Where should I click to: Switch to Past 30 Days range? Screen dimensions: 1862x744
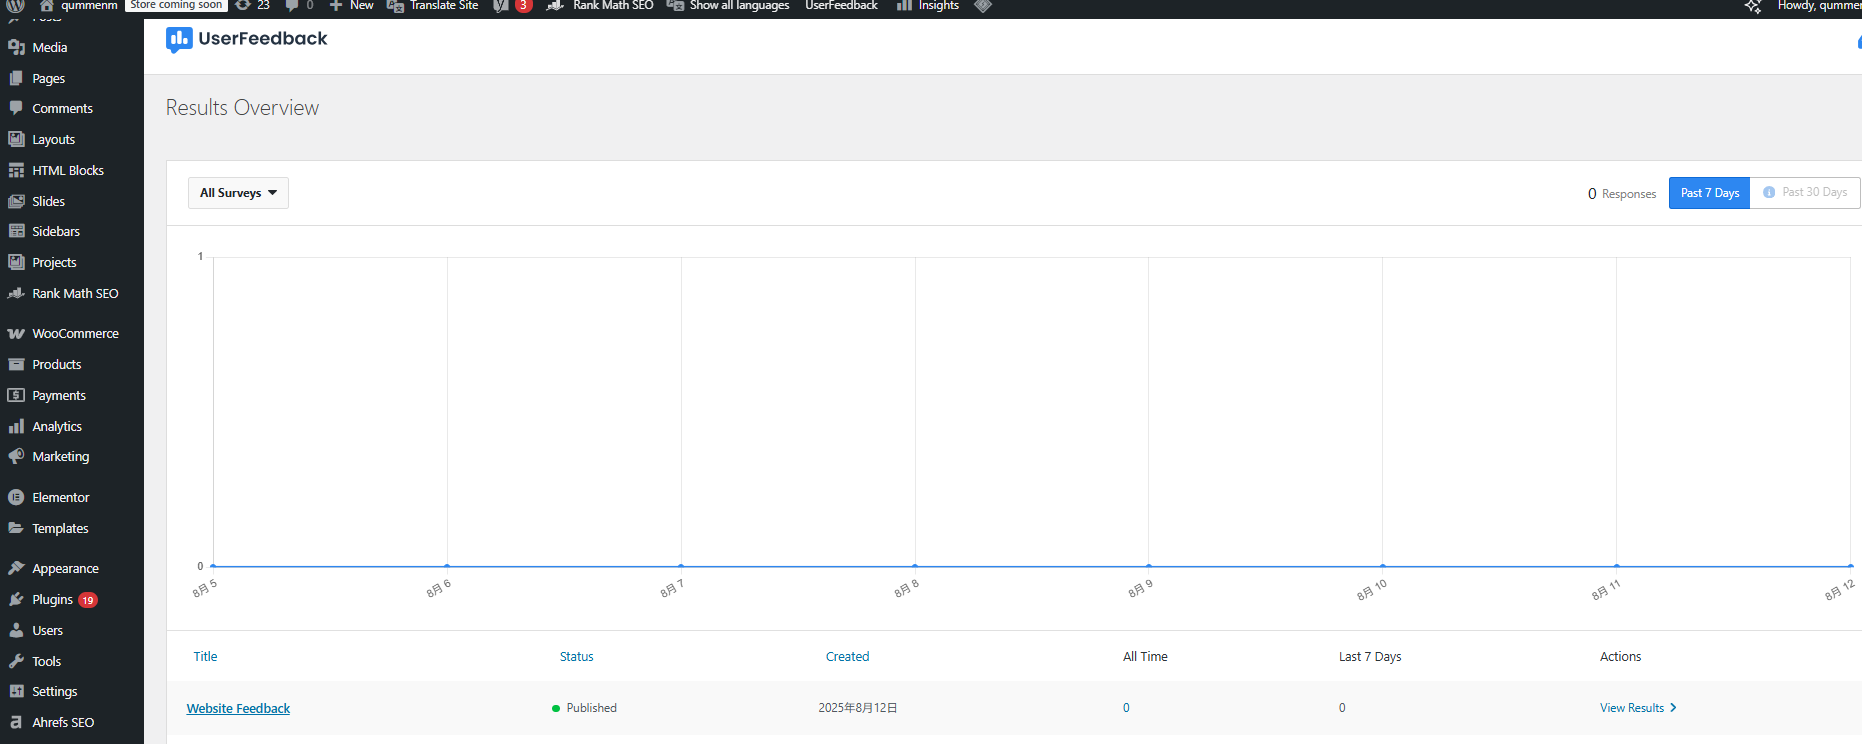(x=1805, y=192)
